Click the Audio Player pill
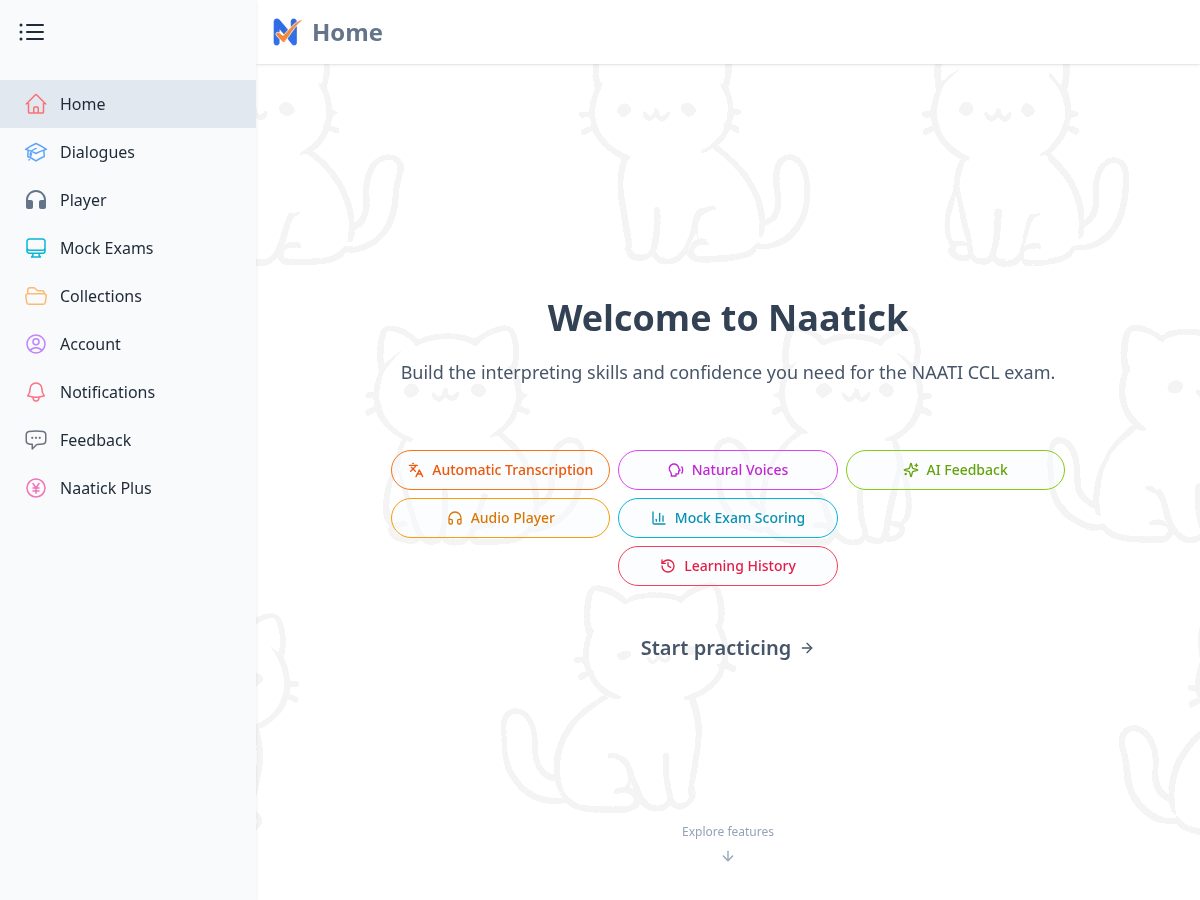The width and height of the screenshot is (1200, 900). 500,518
